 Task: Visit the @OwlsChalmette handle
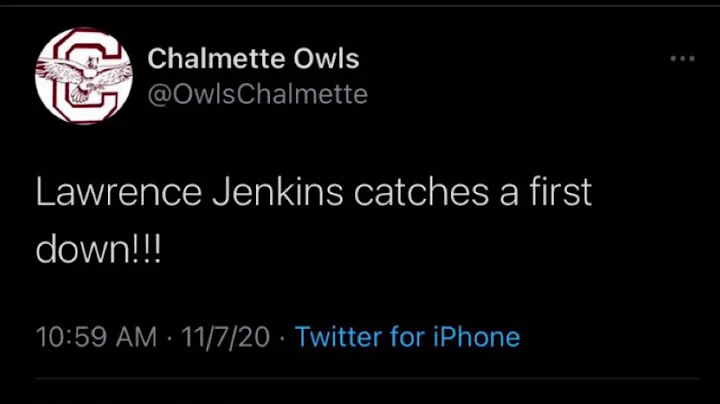tap(257, 94)
